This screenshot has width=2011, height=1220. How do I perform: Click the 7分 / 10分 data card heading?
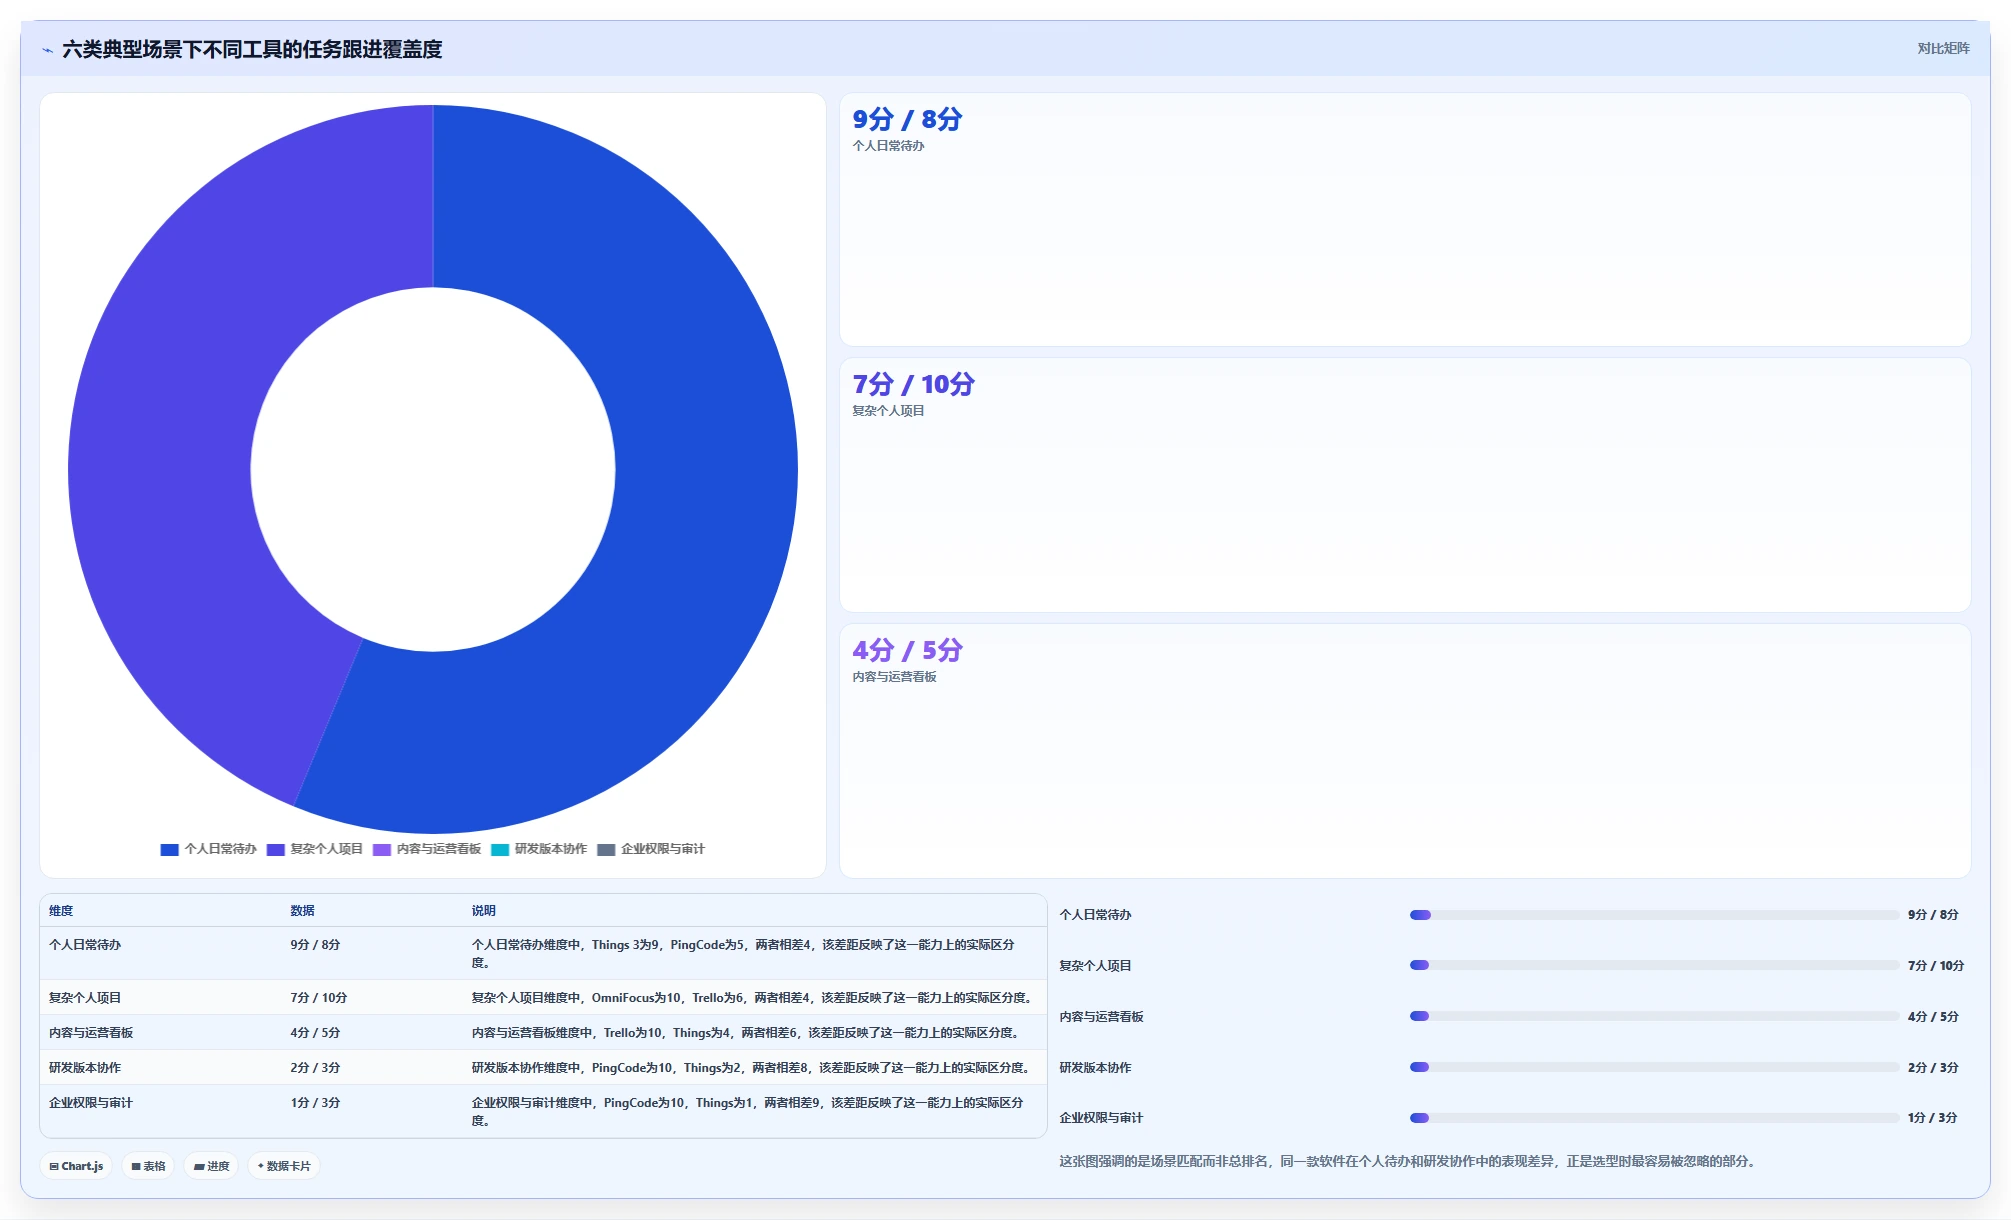click(913, 384)
